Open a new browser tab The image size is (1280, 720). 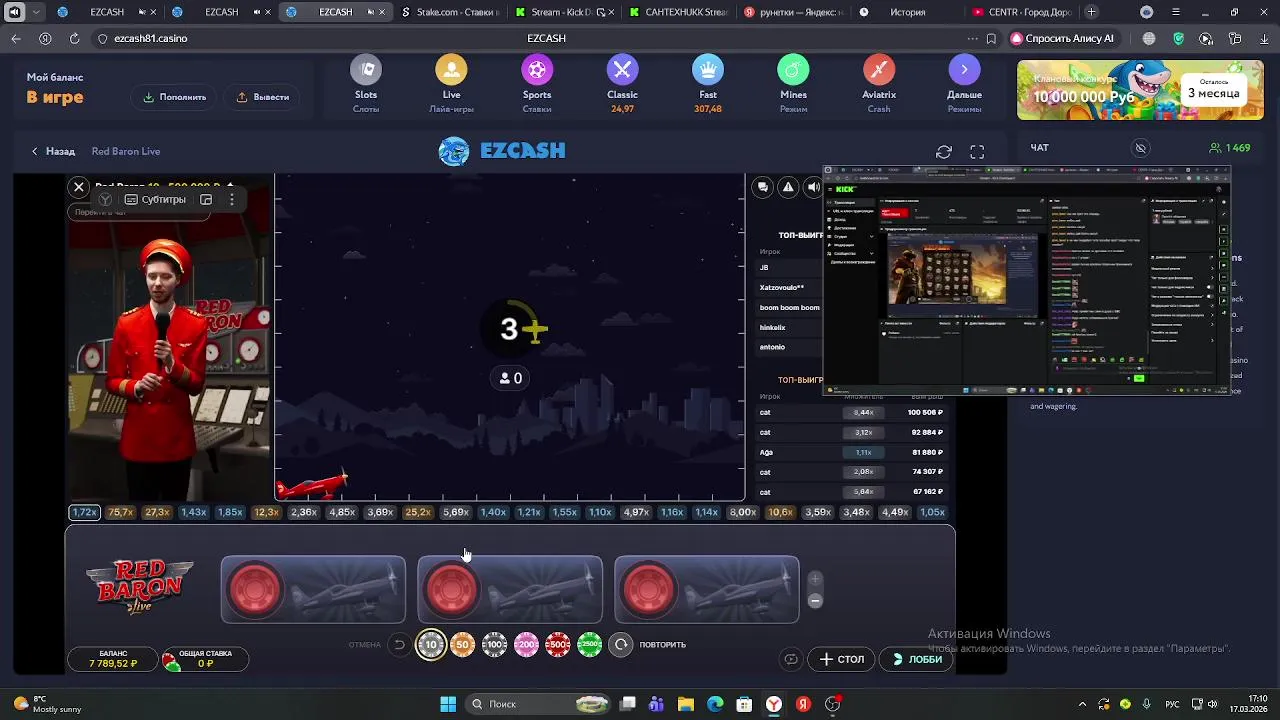point(1092,12)
